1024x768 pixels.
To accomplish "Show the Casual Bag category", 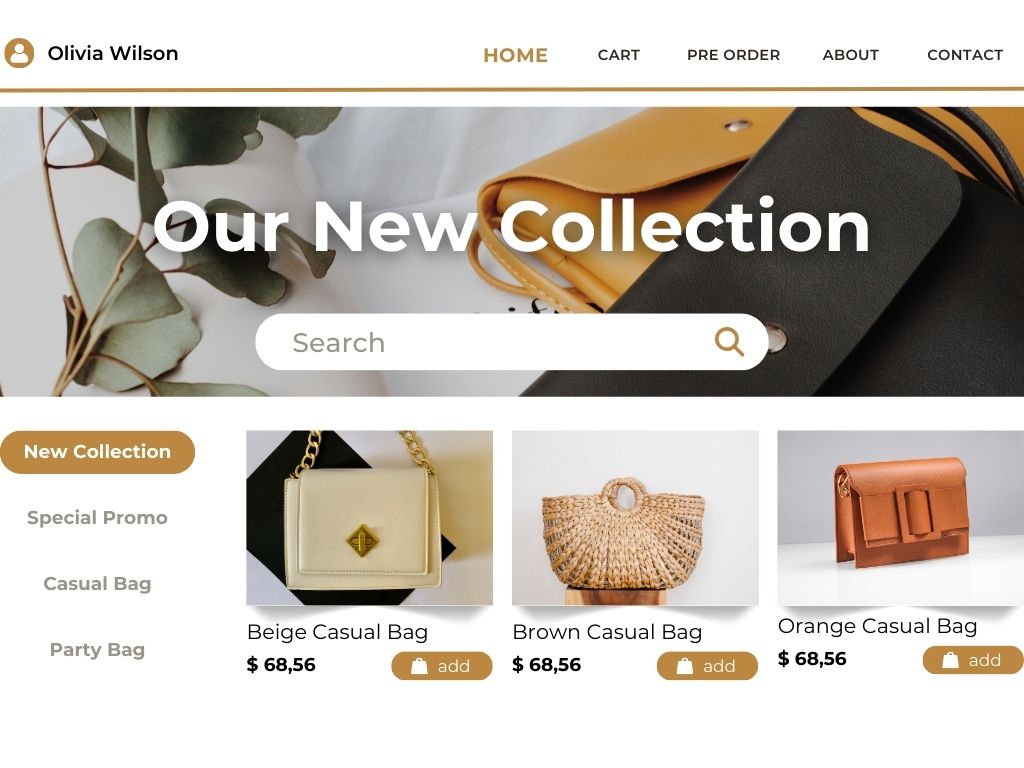I will click(x=97, y=584).
